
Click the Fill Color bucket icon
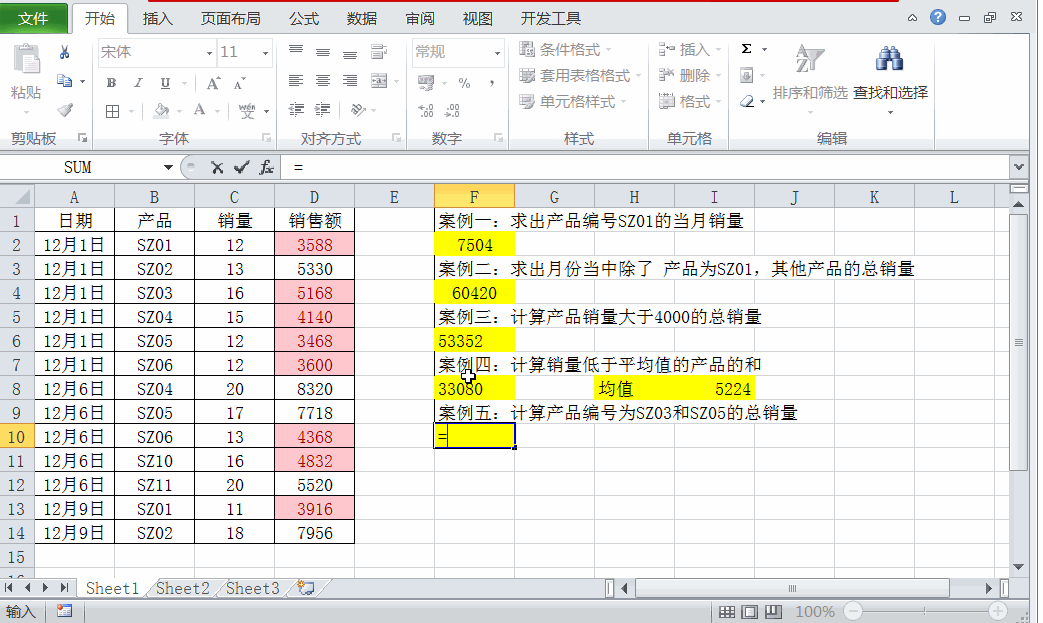point(161,110)
